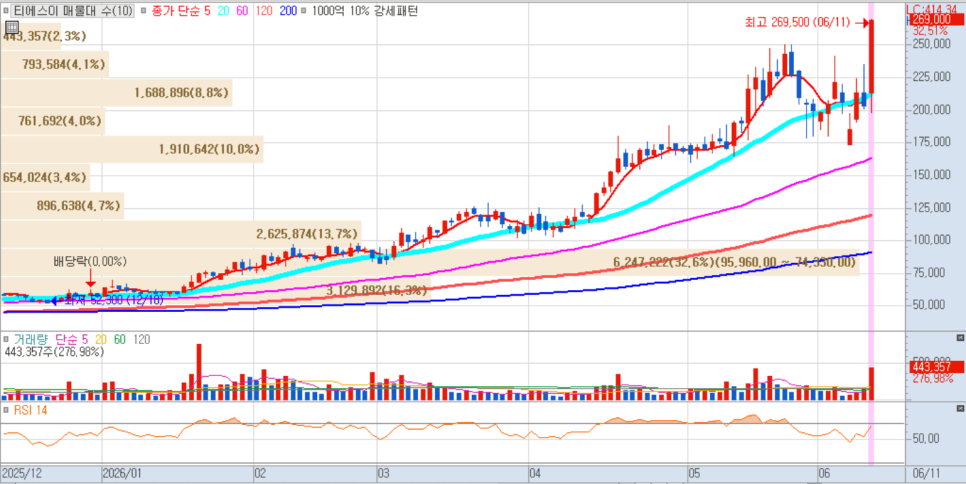This screenshot has height=484, width=966.
Task: Click the 05 month date axis label
Action: click(x=694, y=474)
